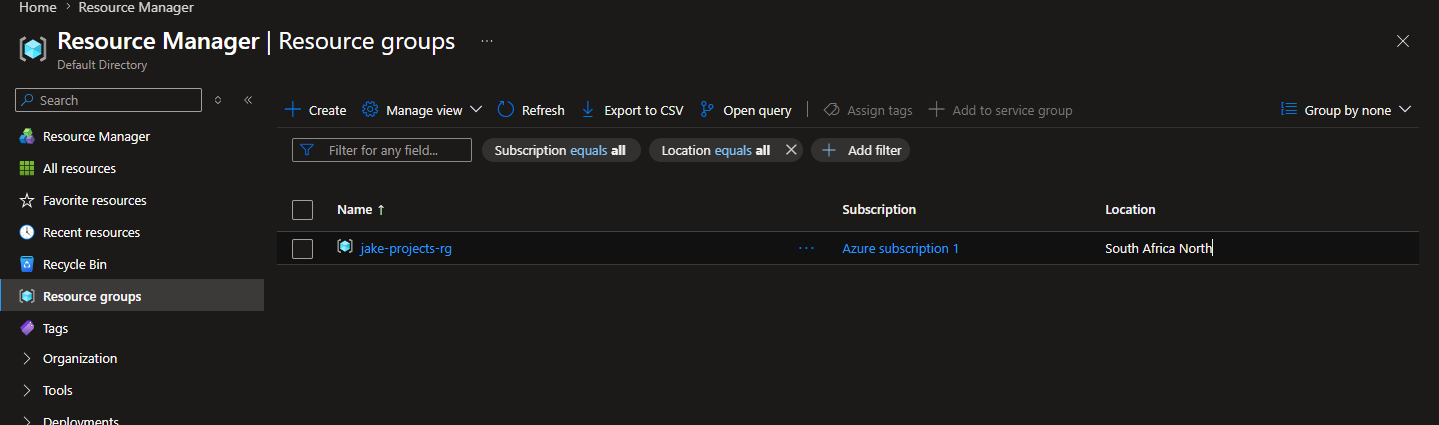Click the South Africa North location cell
The height and width of the screenshot is (425, 1439).
pyautogui.click(x=1158, y=248)
